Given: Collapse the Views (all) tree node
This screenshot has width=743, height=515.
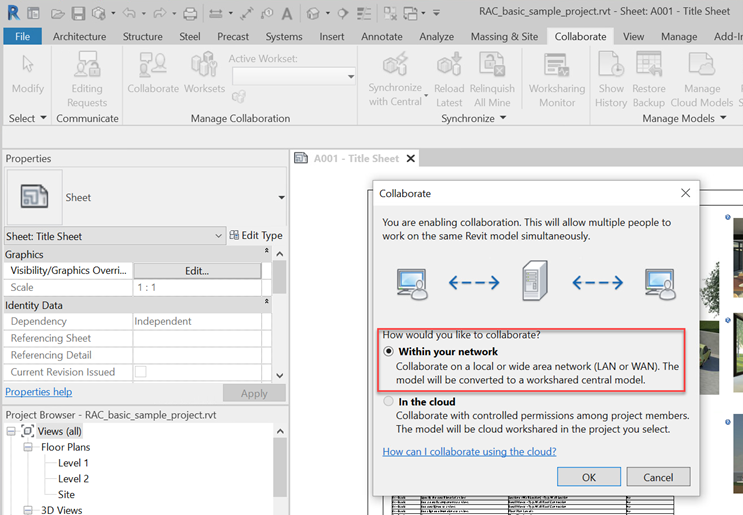Looking at the screenshot, I should point(10,431).
